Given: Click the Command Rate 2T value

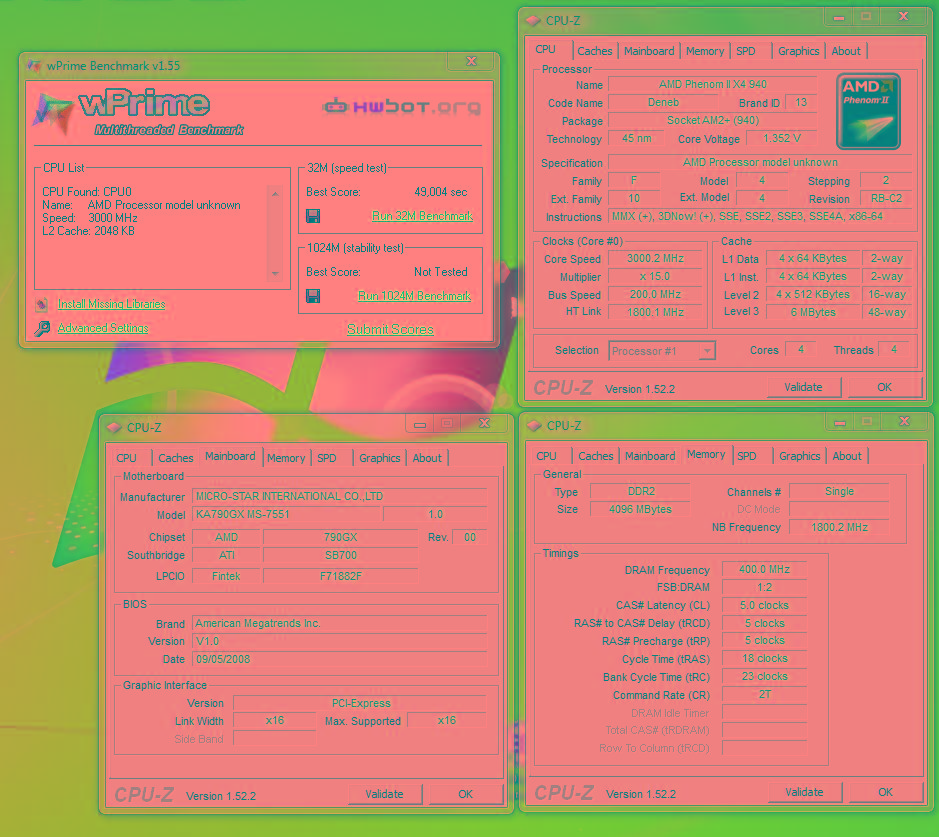Looking at the screenshot, I should click(x=764, y=695).
